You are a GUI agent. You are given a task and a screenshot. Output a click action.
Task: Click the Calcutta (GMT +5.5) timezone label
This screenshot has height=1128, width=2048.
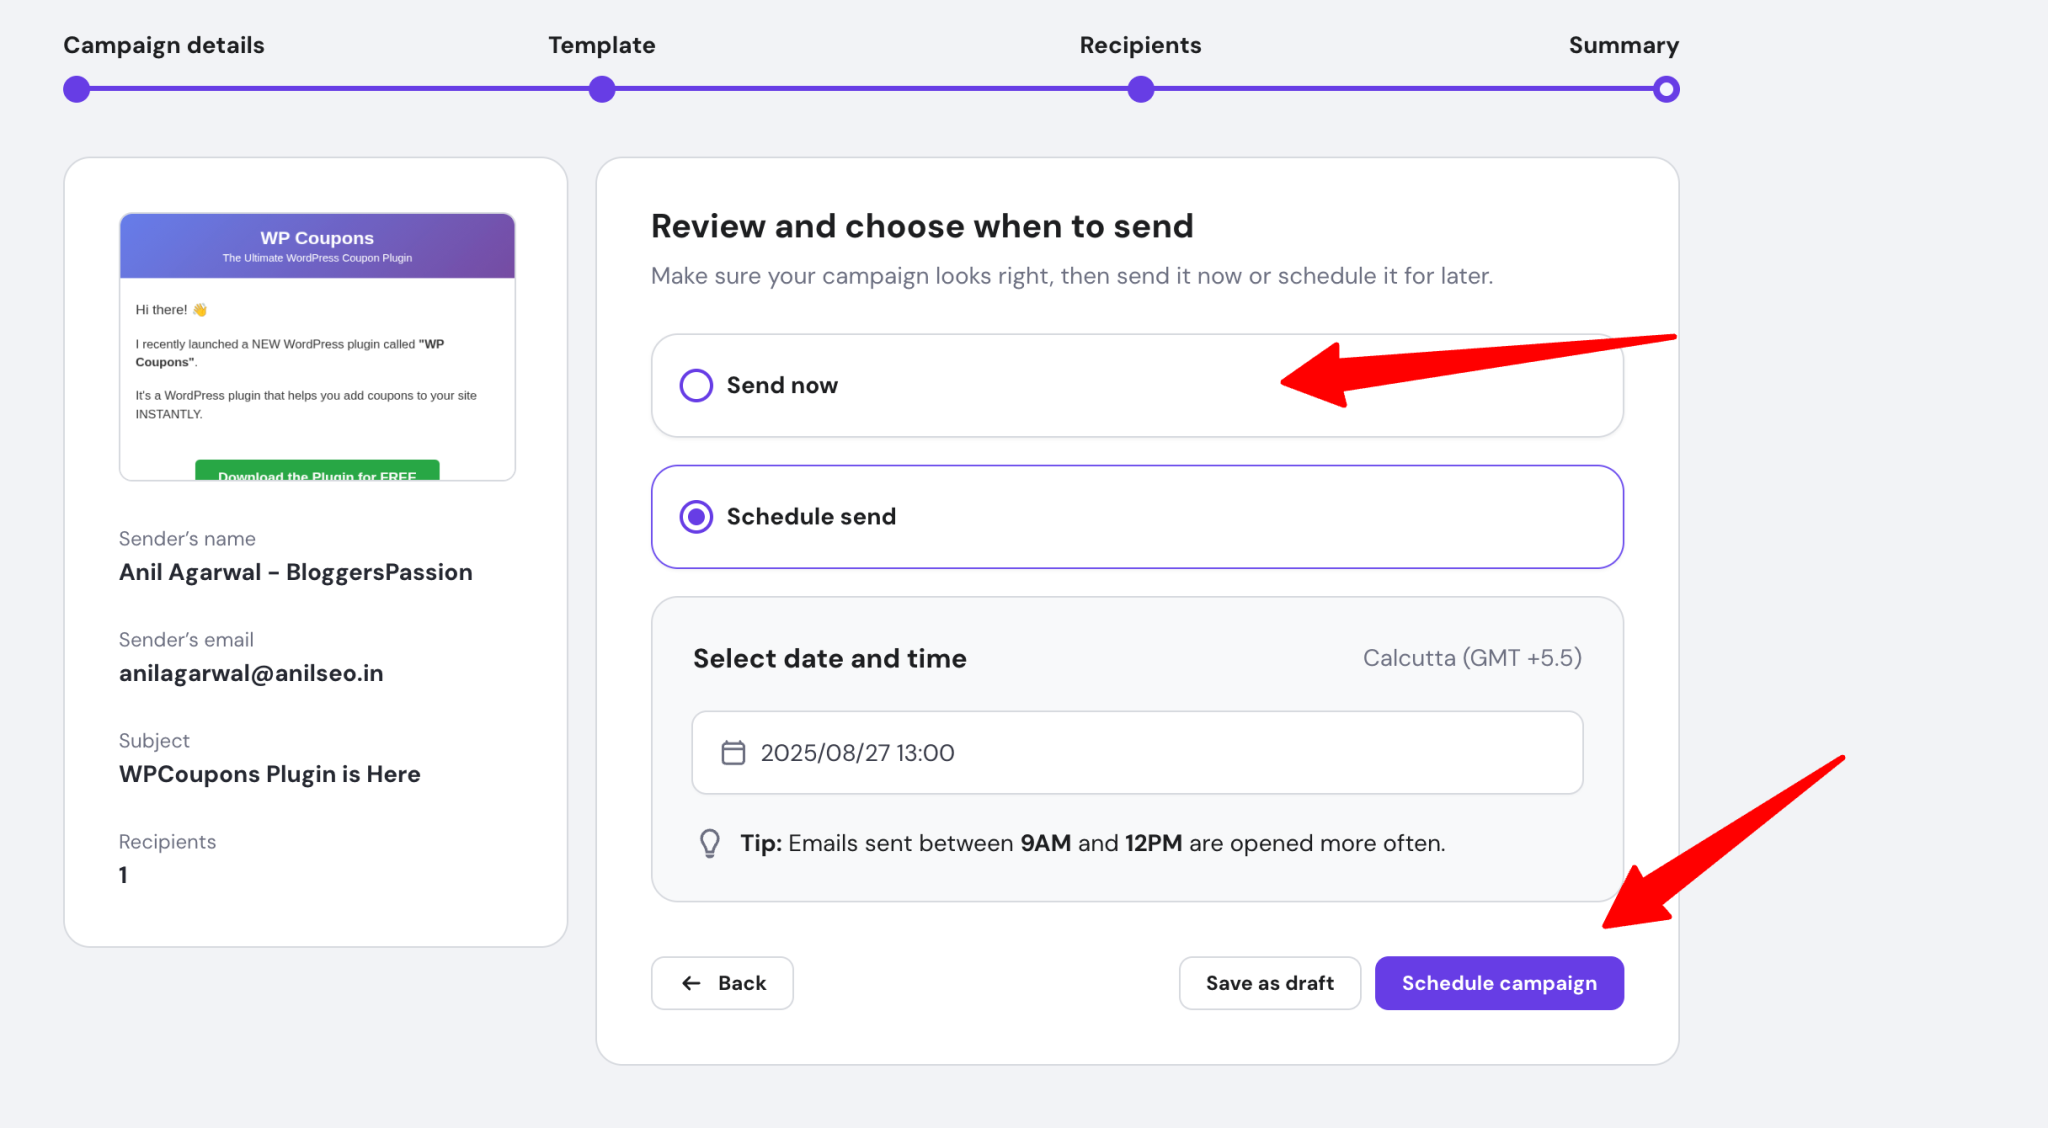click(1472, 658)
